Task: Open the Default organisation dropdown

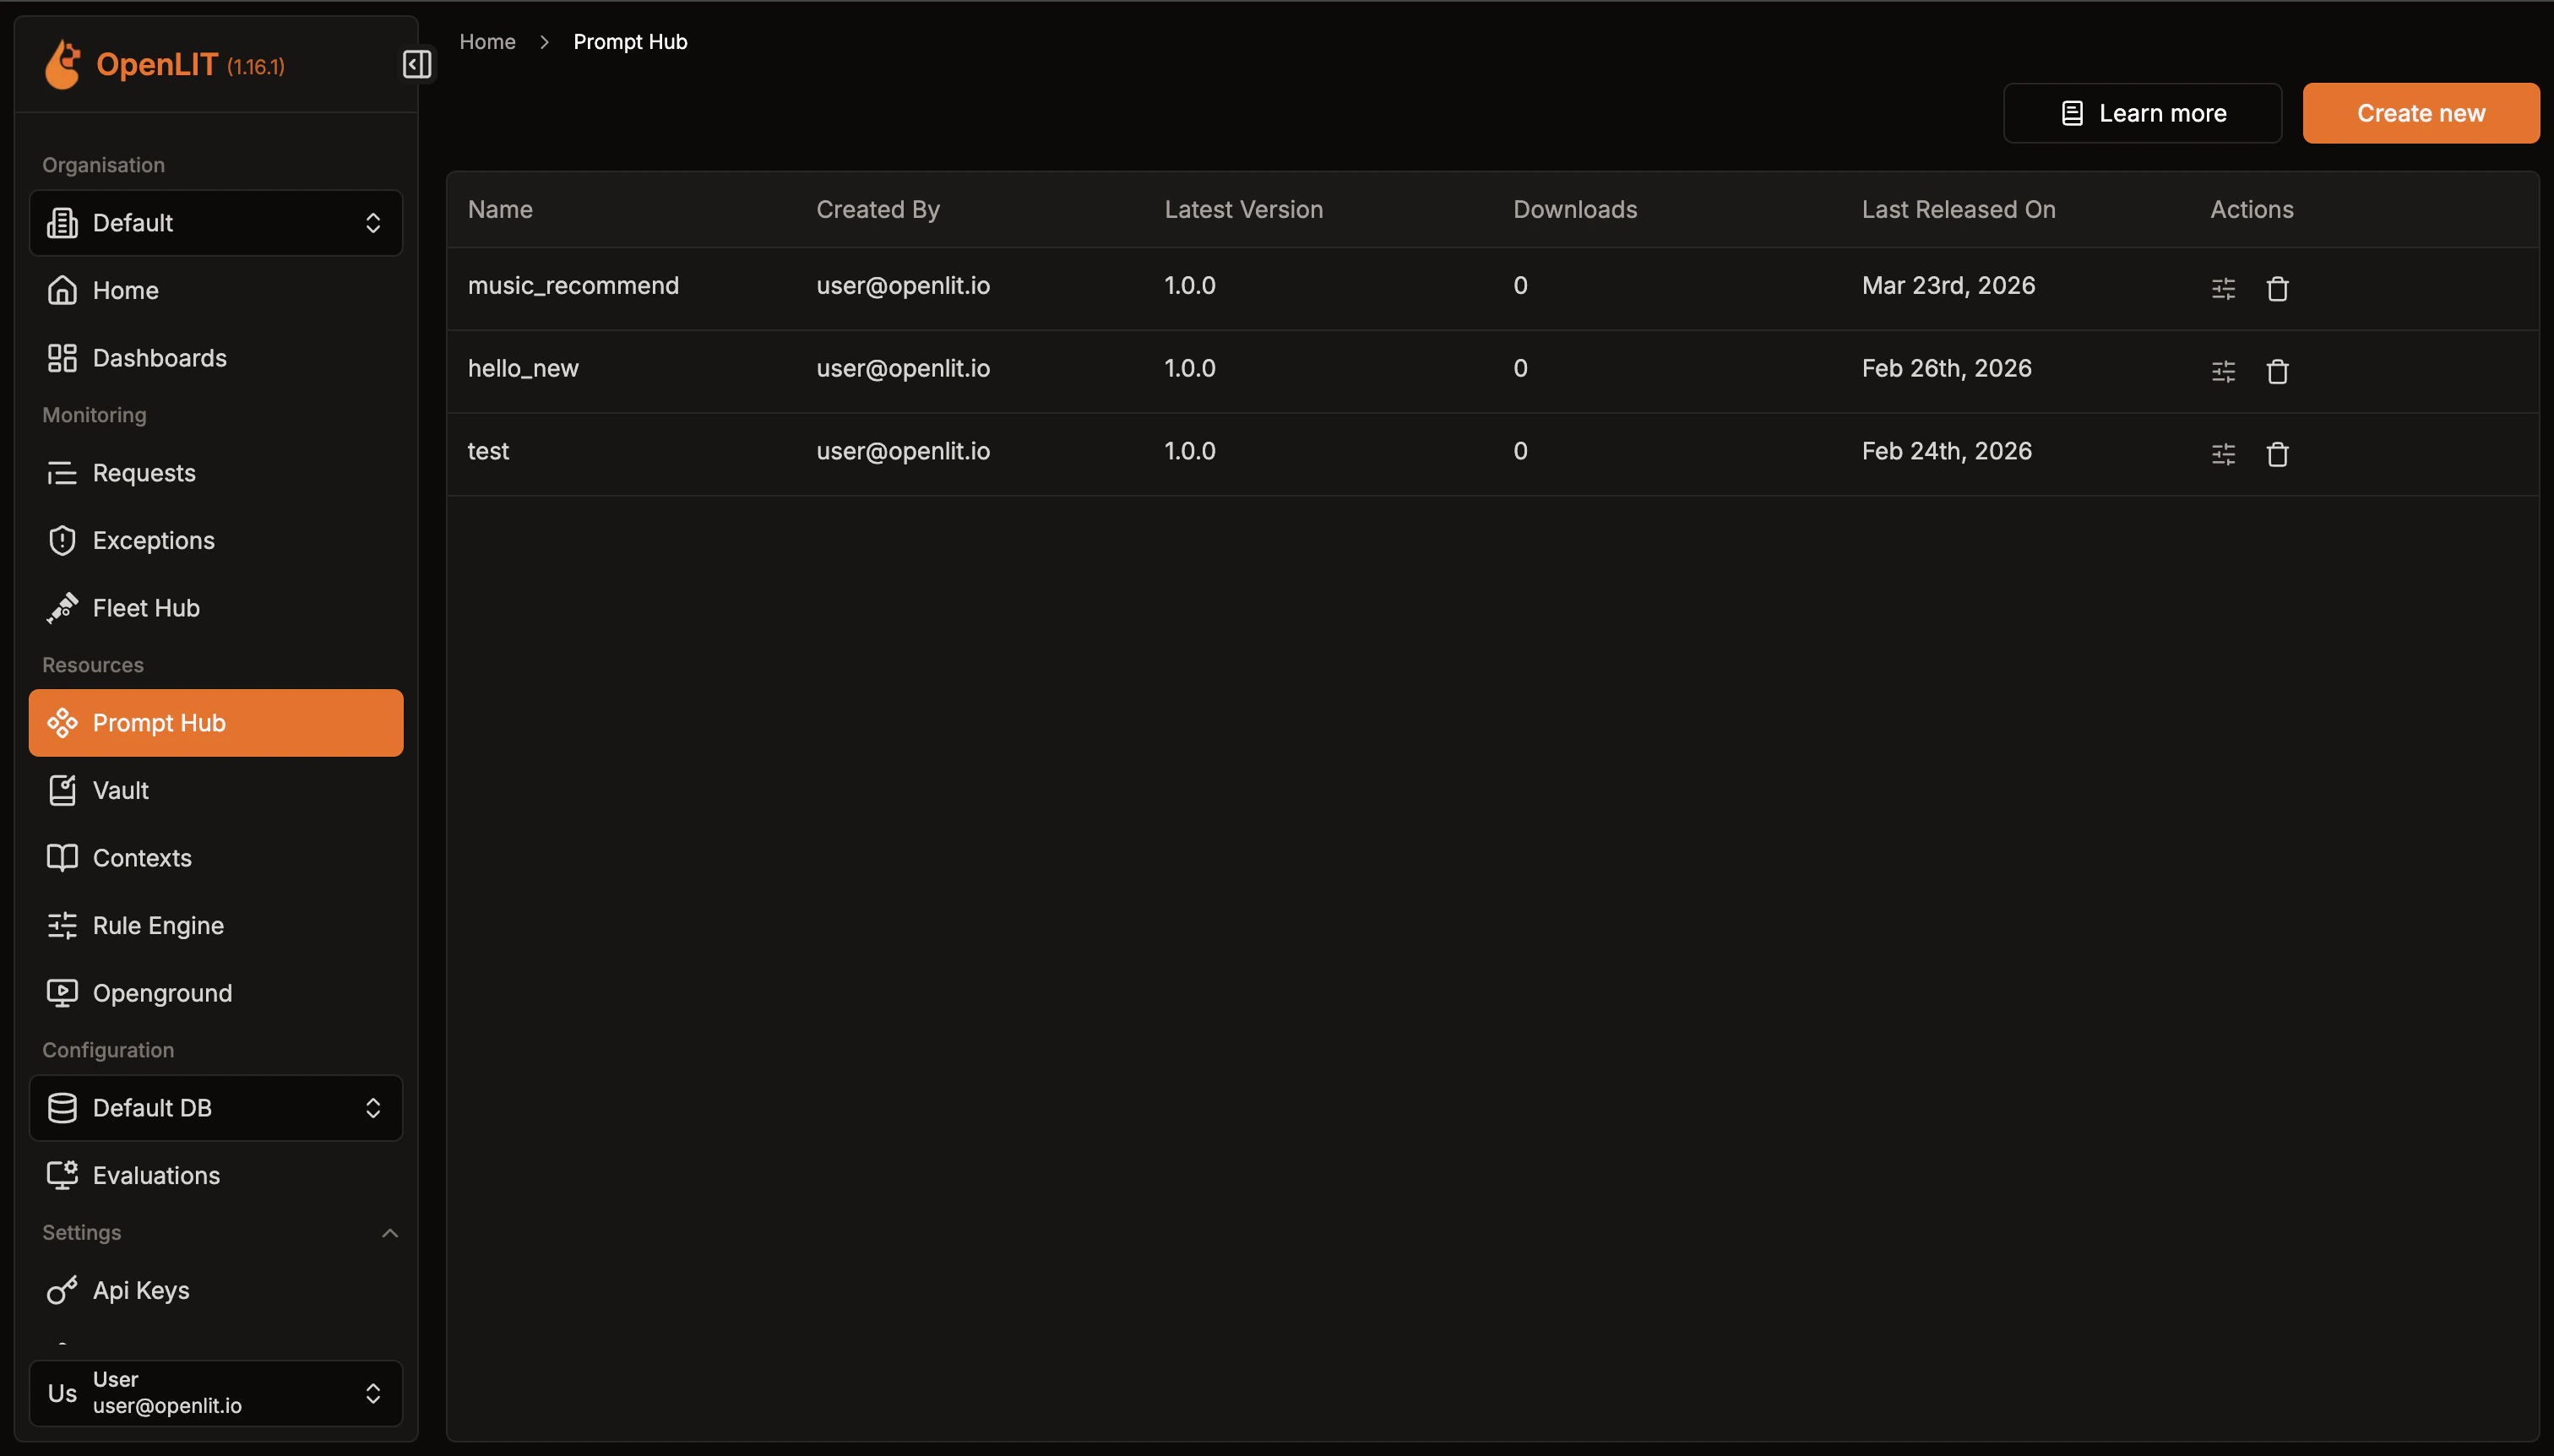Action: click(x=216, y=223)
